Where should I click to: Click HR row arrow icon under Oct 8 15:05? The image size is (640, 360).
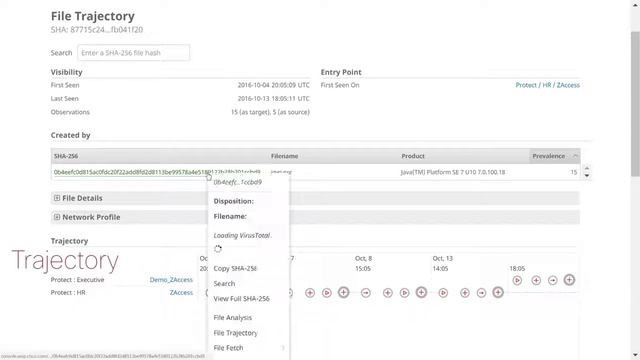click(x=366, y=293)
